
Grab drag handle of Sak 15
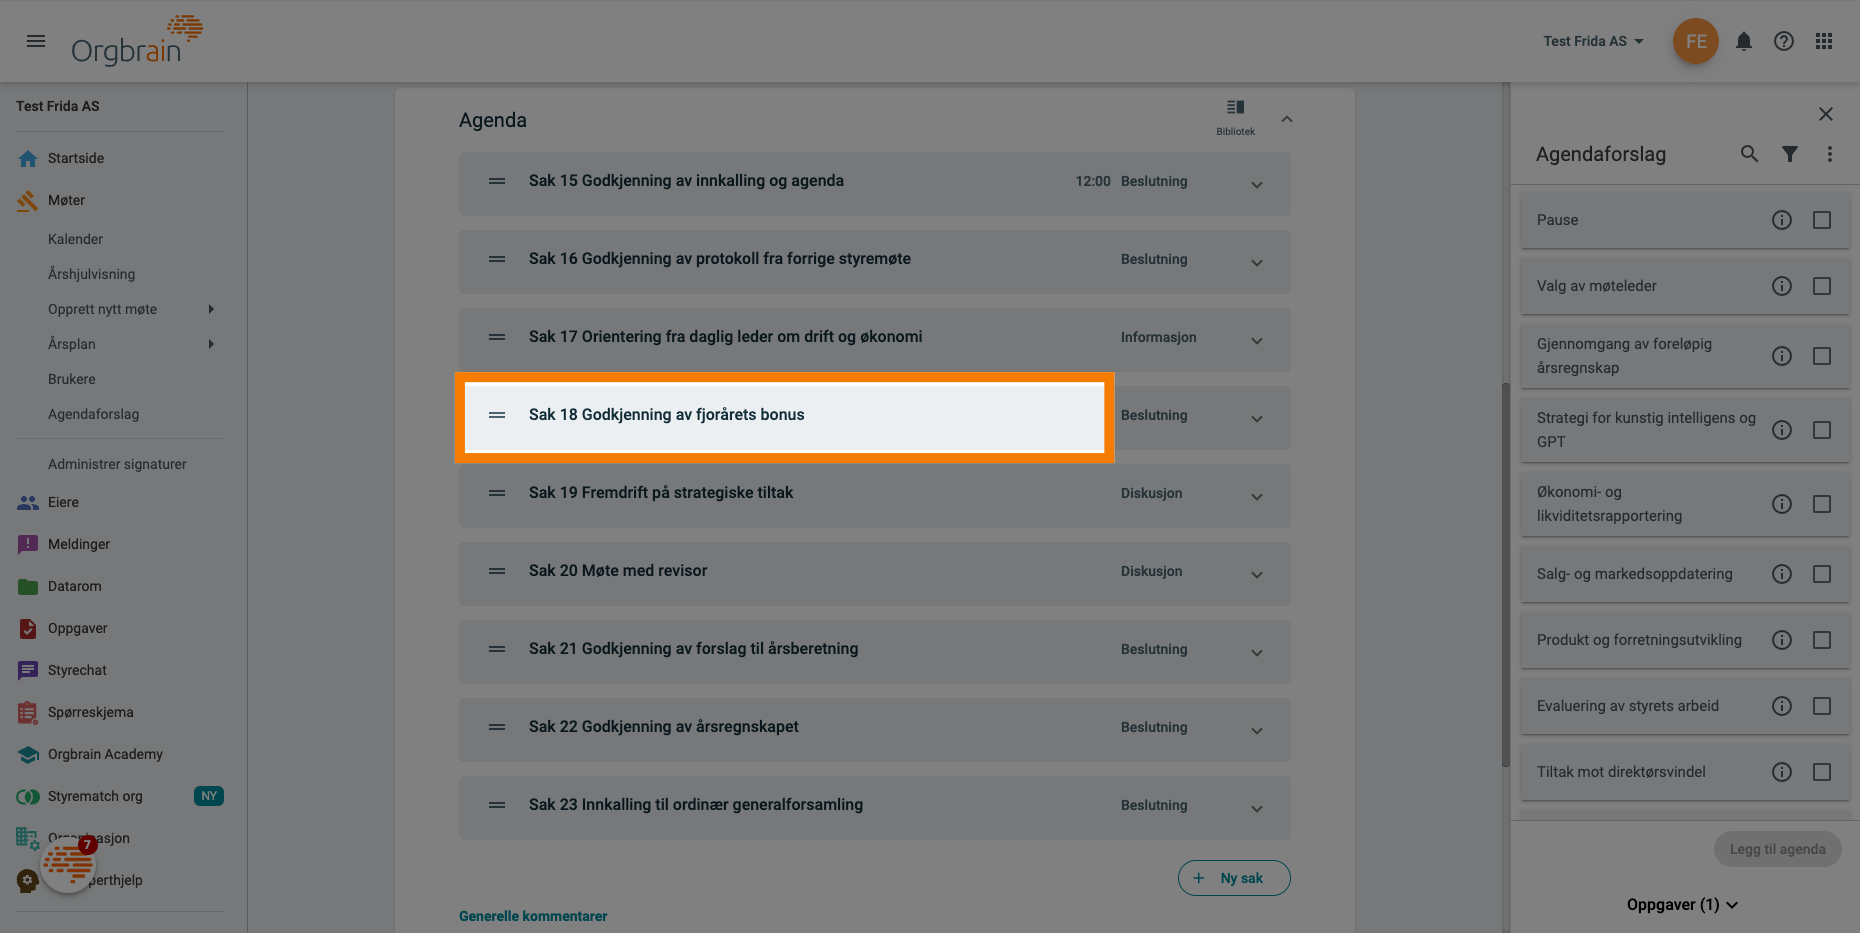(497, 181)
